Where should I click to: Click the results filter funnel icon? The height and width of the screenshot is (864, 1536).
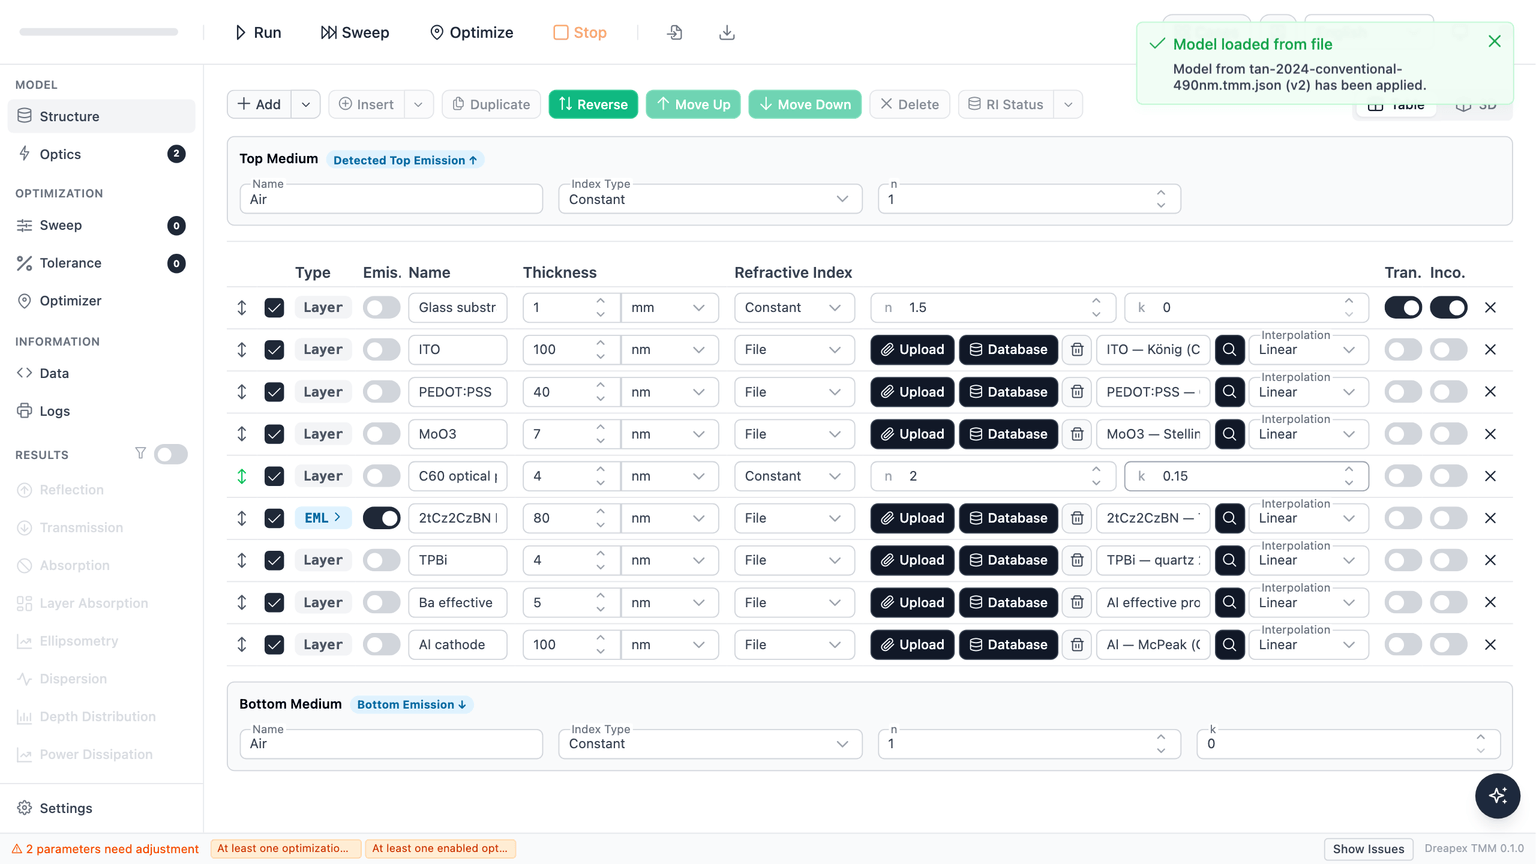pos(140,454)
